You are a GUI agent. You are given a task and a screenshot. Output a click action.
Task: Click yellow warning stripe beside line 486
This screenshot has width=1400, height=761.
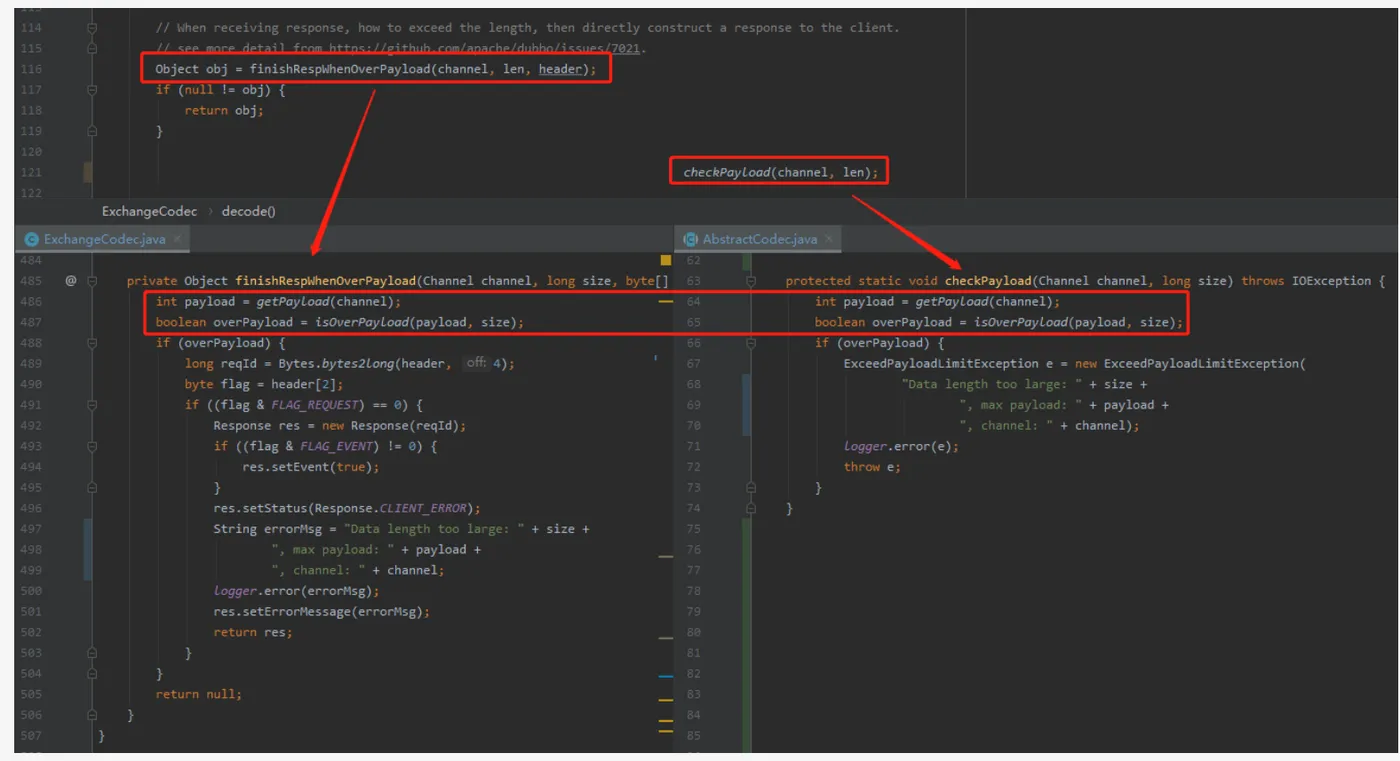666,300
